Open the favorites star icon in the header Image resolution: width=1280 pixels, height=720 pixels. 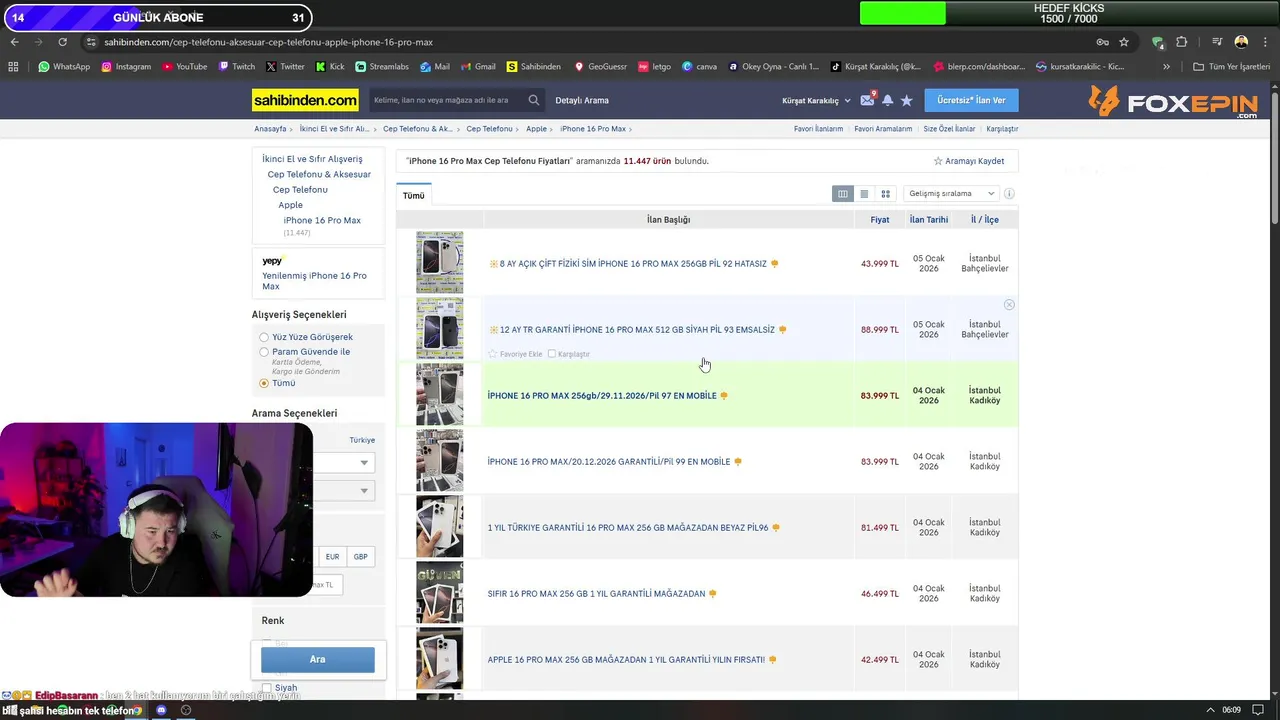[x=906, y=100]
